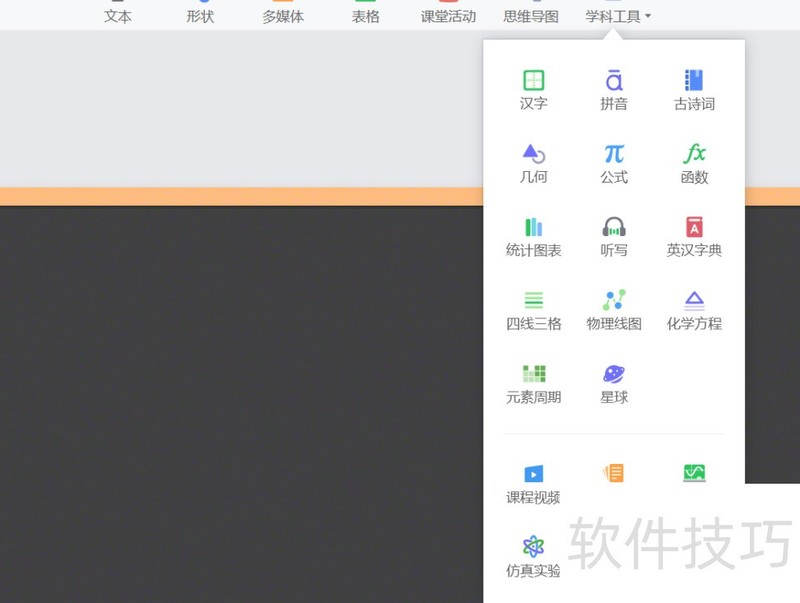This screenshot has height=603, width=800.
Task: Open 课程视频 course videos
Action: 534,483
